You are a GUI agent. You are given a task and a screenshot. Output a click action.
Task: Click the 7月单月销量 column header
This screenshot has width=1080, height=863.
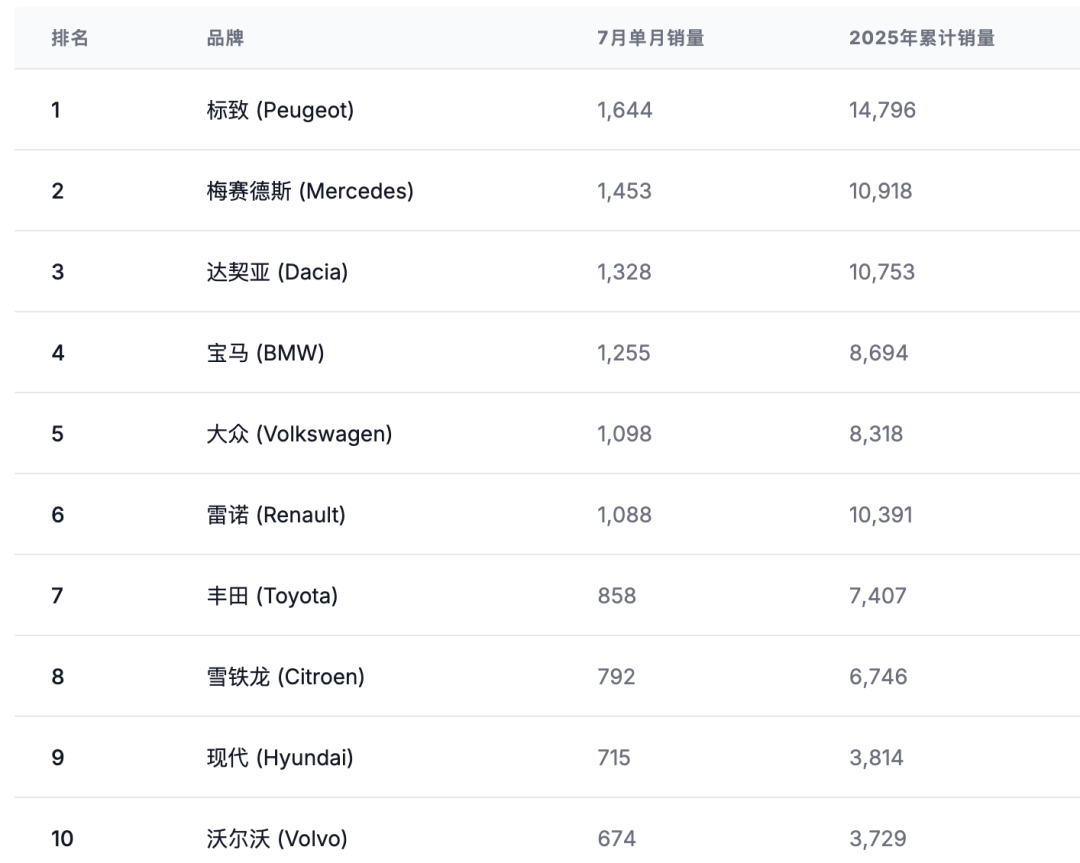pyautogui.click(x=650, y=38)
